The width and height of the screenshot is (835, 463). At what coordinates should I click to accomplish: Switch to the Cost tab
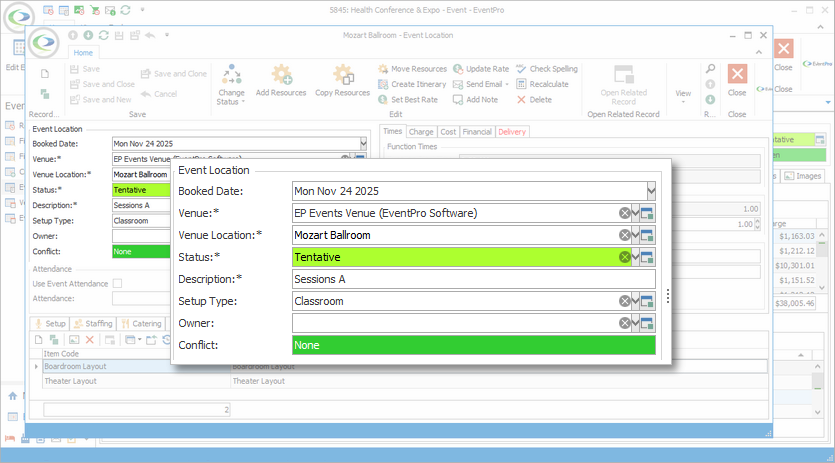[448, 132]
